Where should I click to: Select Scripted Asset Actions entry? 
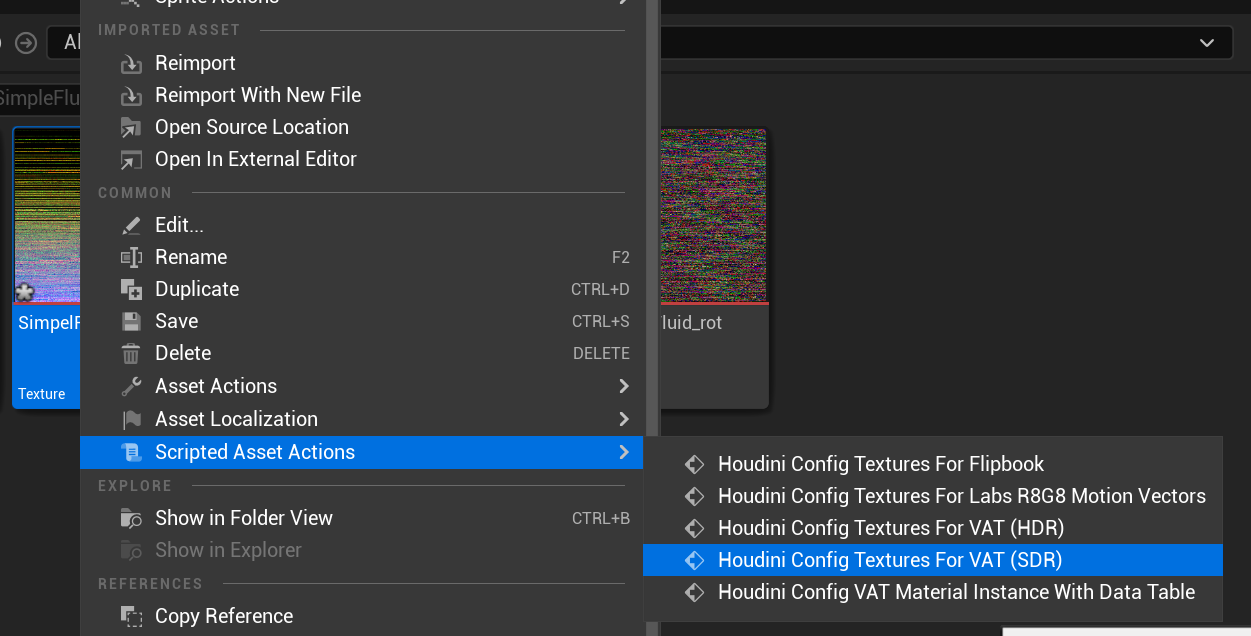[x=362, y=452]
